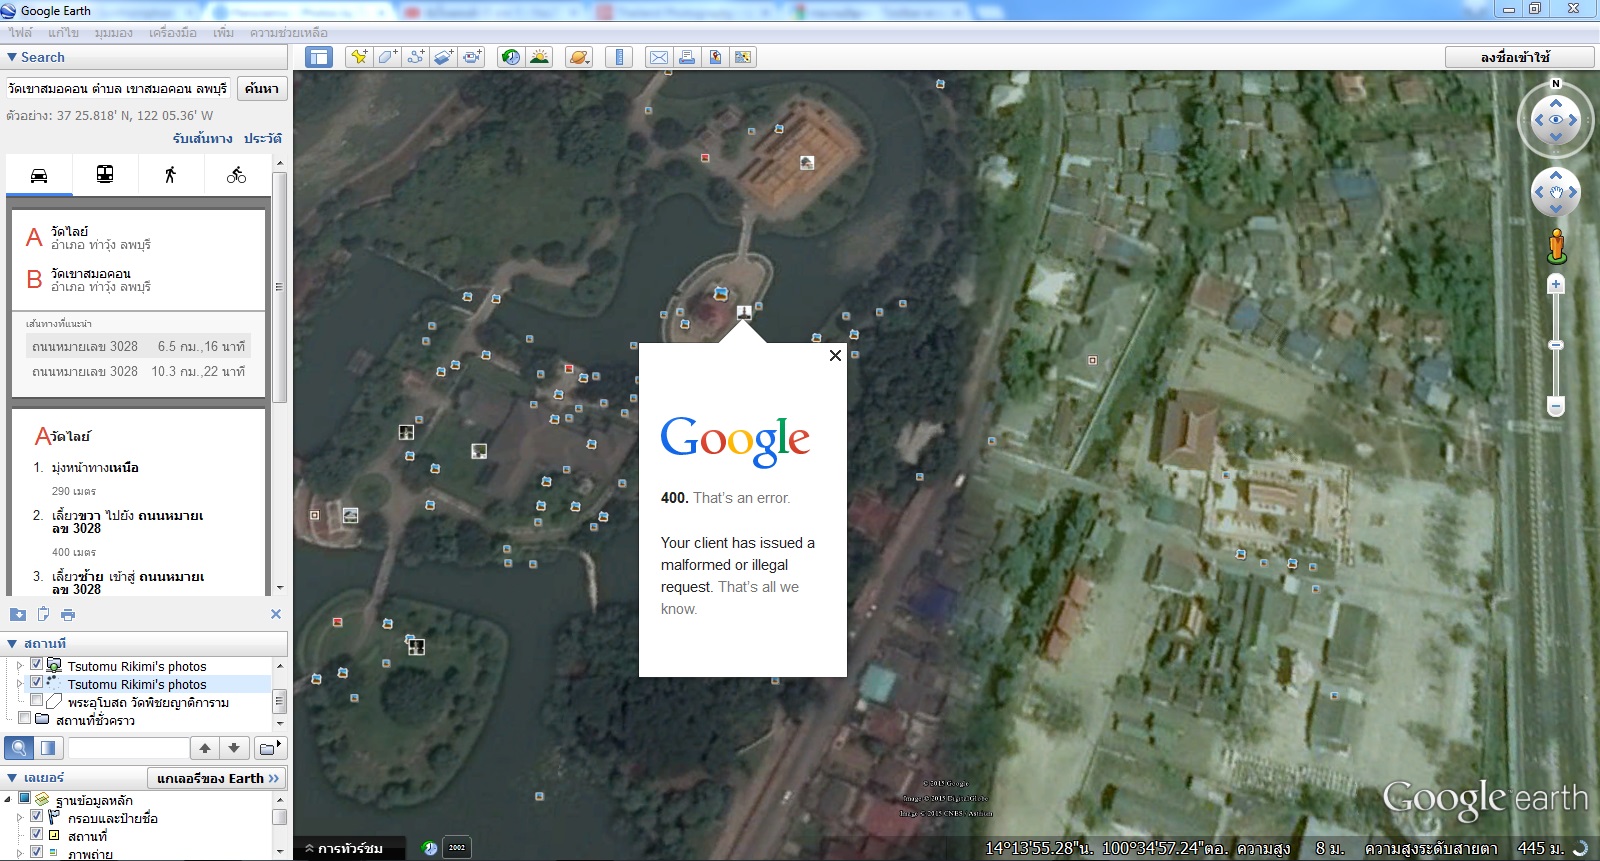This screenshot has width=1600, height=861.
Task: Start the Record a Tour tool
Action: coord(472,57)
